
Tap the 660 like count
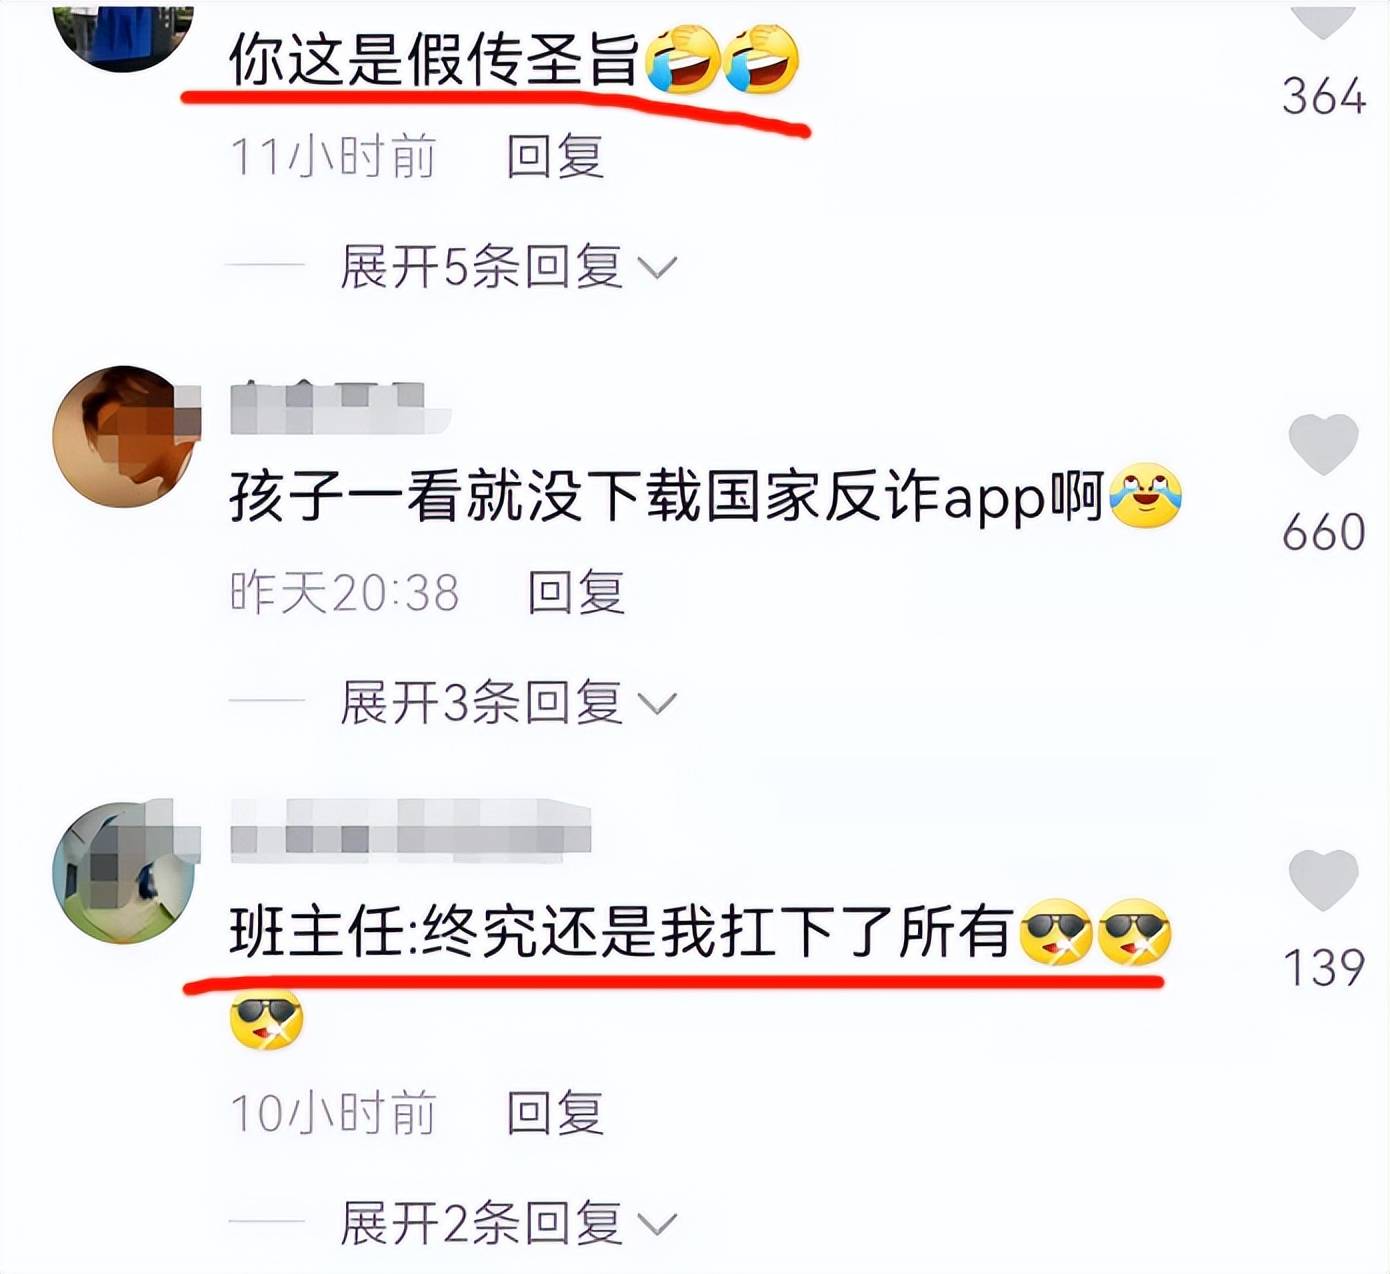pos(1324,531)
